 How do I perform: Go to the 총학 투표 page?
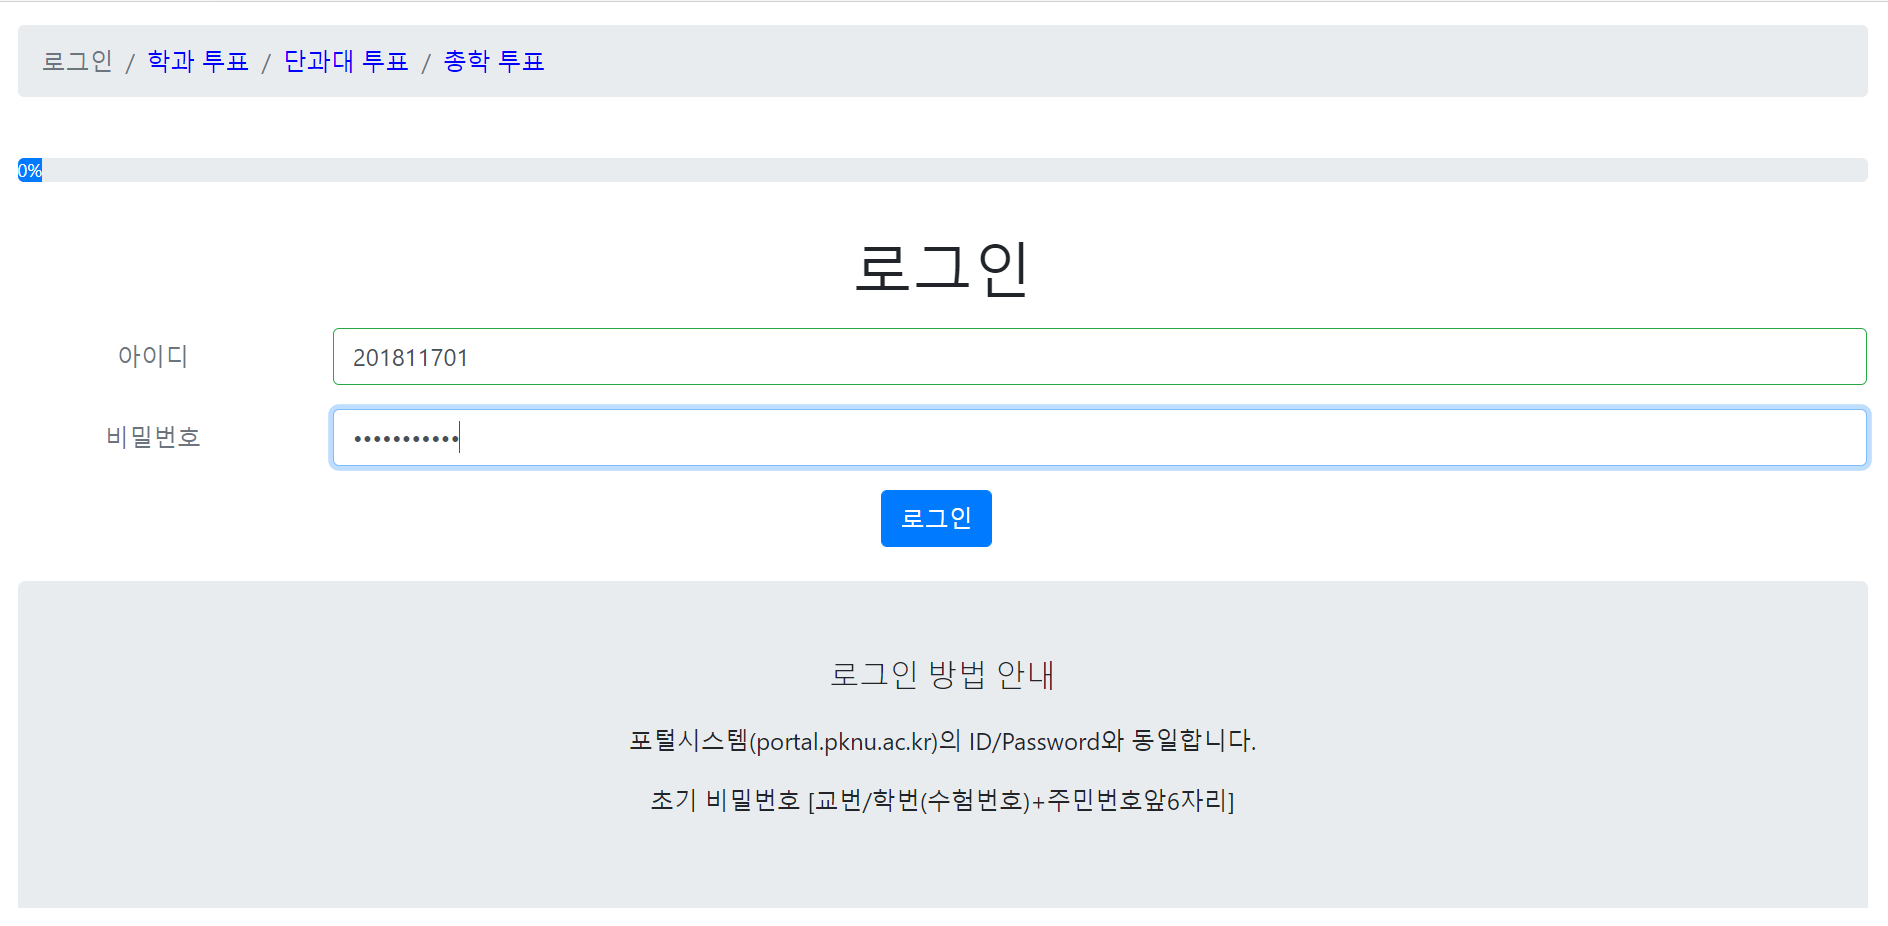(x=492, y=61)
